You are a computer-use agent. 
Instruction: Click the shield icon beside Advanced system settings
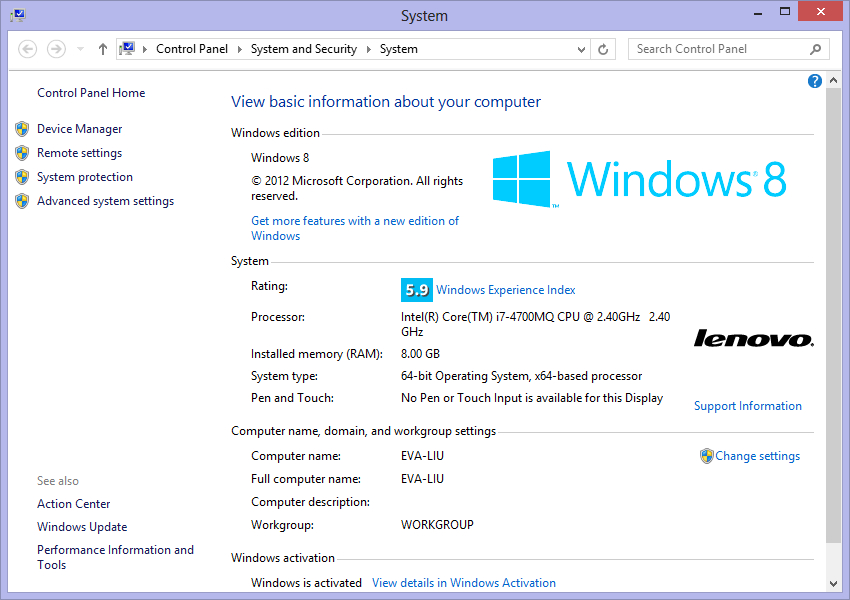tap(22, 201)
